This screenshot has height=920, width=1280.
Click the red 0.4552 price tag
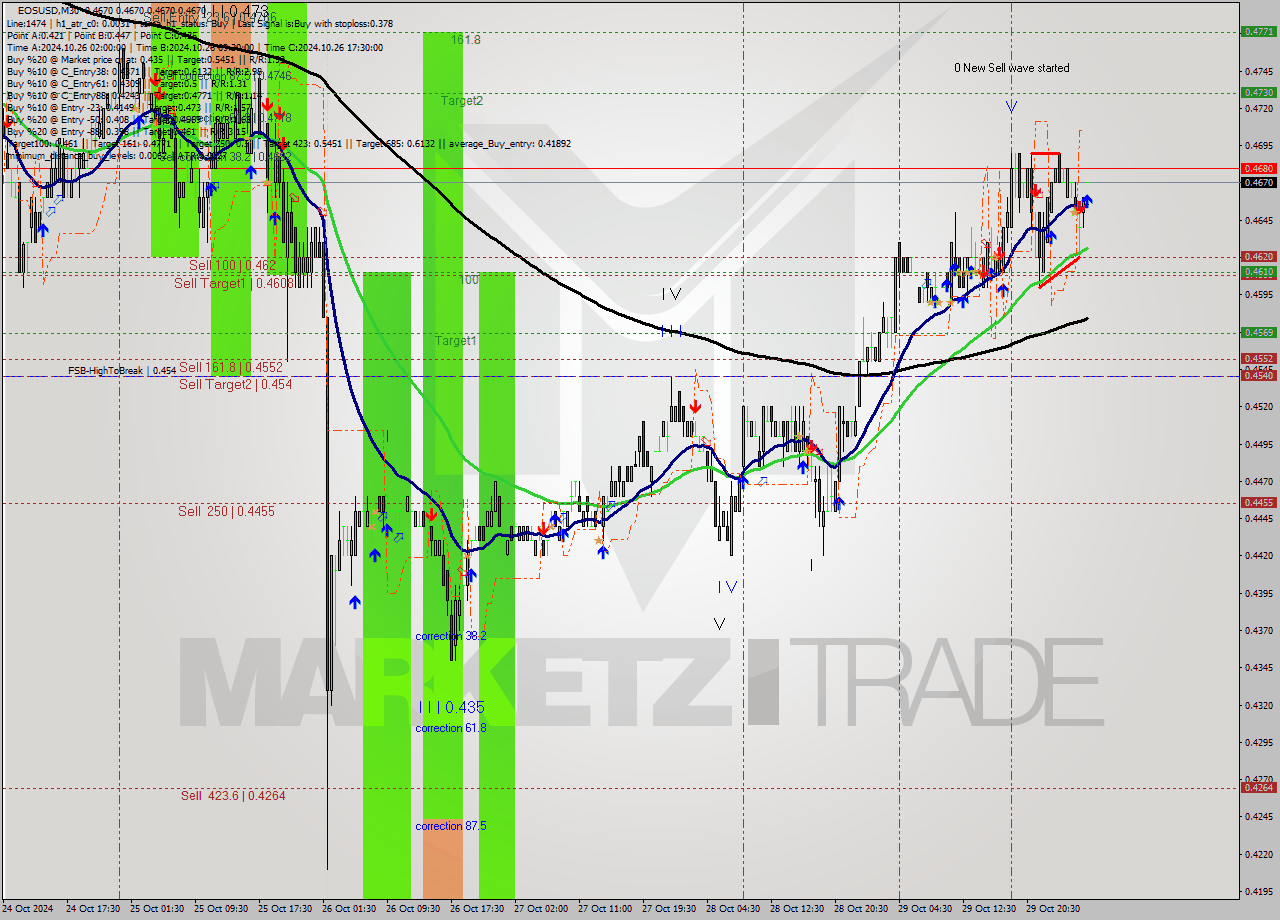tap(1258, 358)
